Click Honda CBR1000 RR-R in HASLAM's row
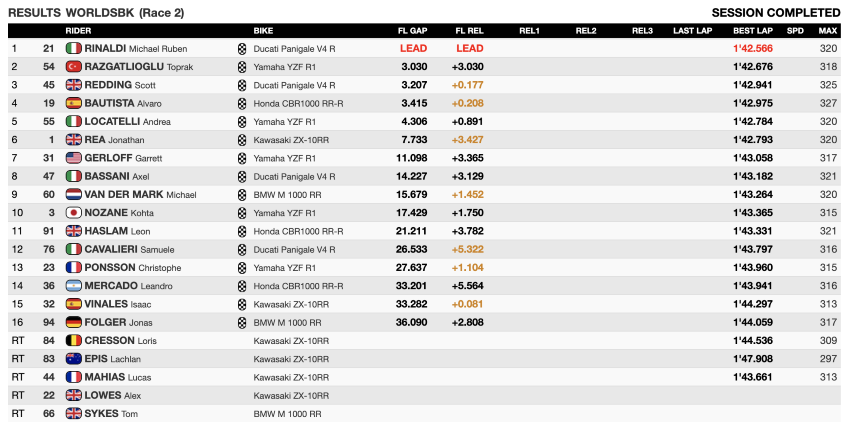854x428 pixels. pyautogui.click(x=298, y=231)
